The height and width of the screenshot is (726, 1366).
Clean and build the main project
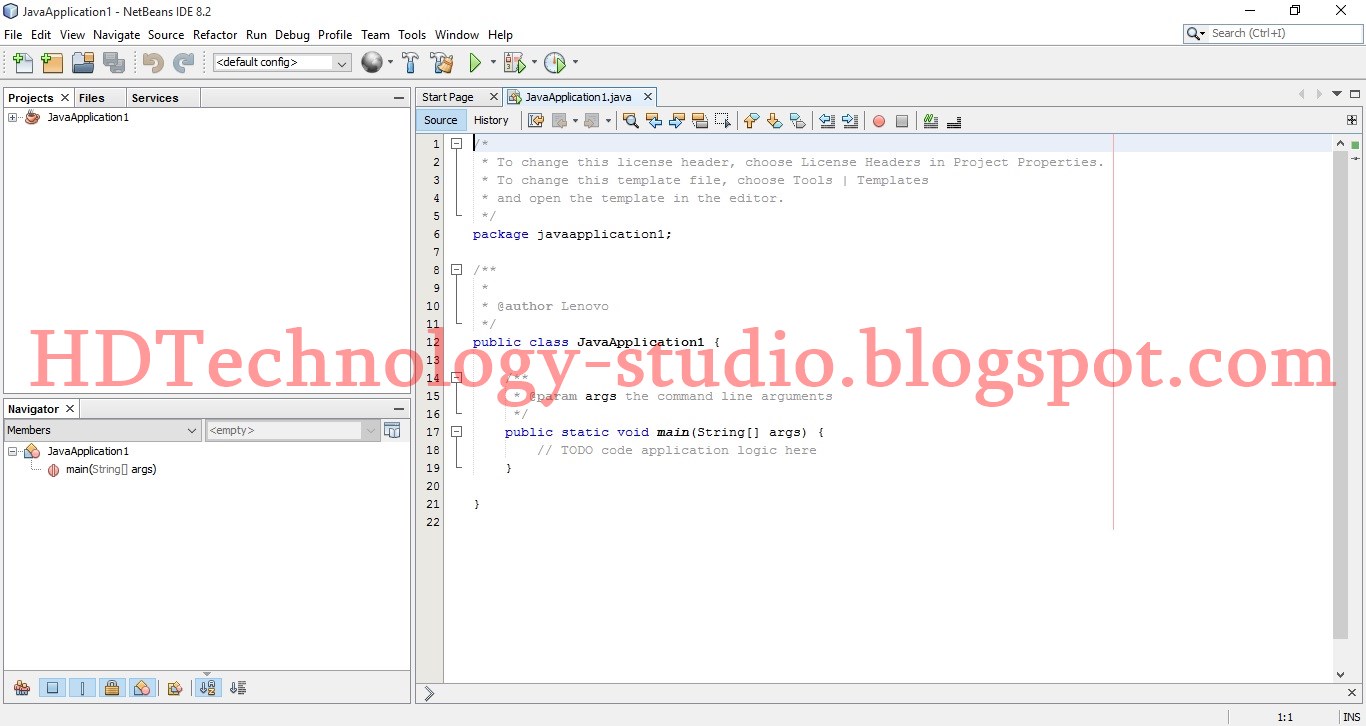click(x=441, y=62)
